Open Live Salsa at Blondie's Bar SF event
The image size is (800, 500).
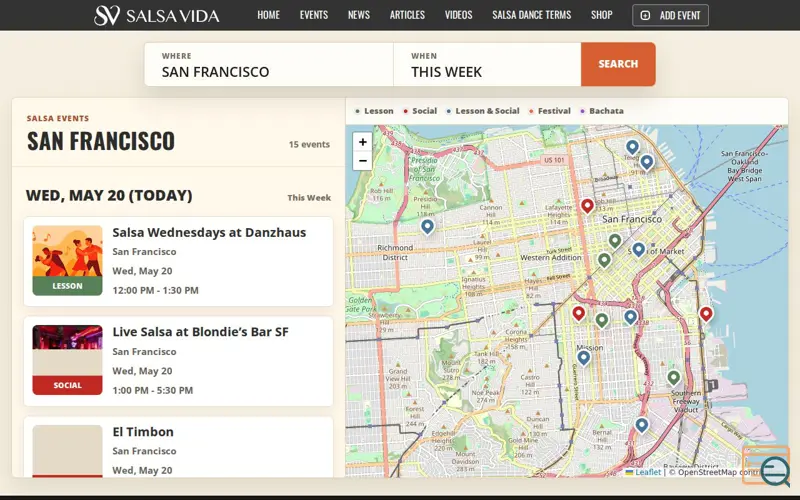201,332
